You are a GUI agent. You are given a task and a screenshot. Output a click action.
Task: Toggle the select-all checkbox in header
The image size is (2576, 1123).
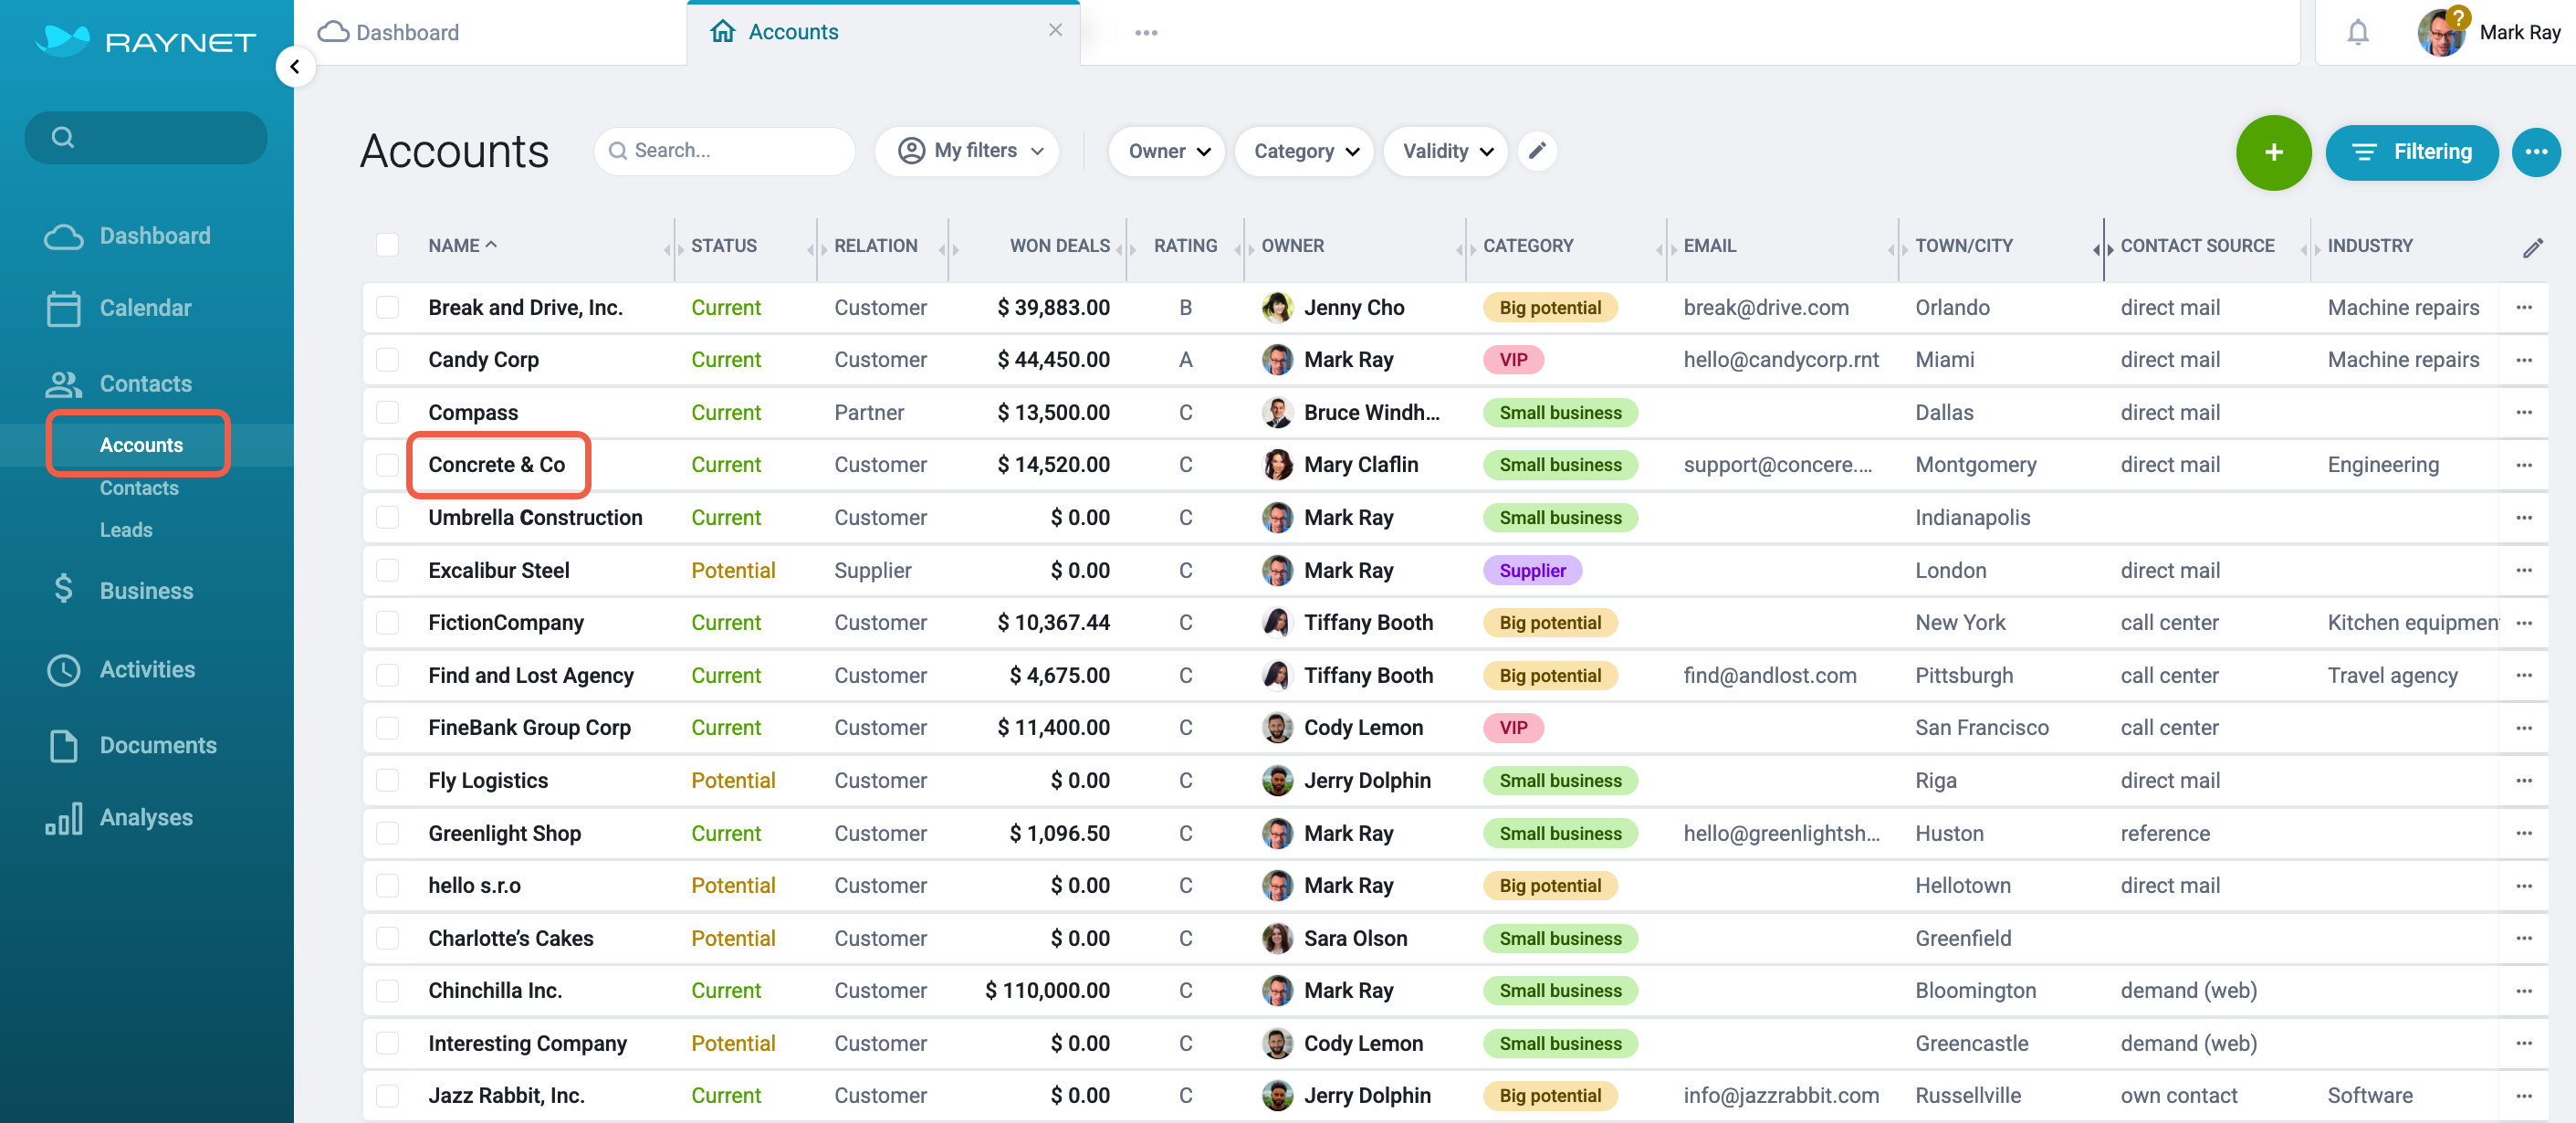(x=387, y=245)
